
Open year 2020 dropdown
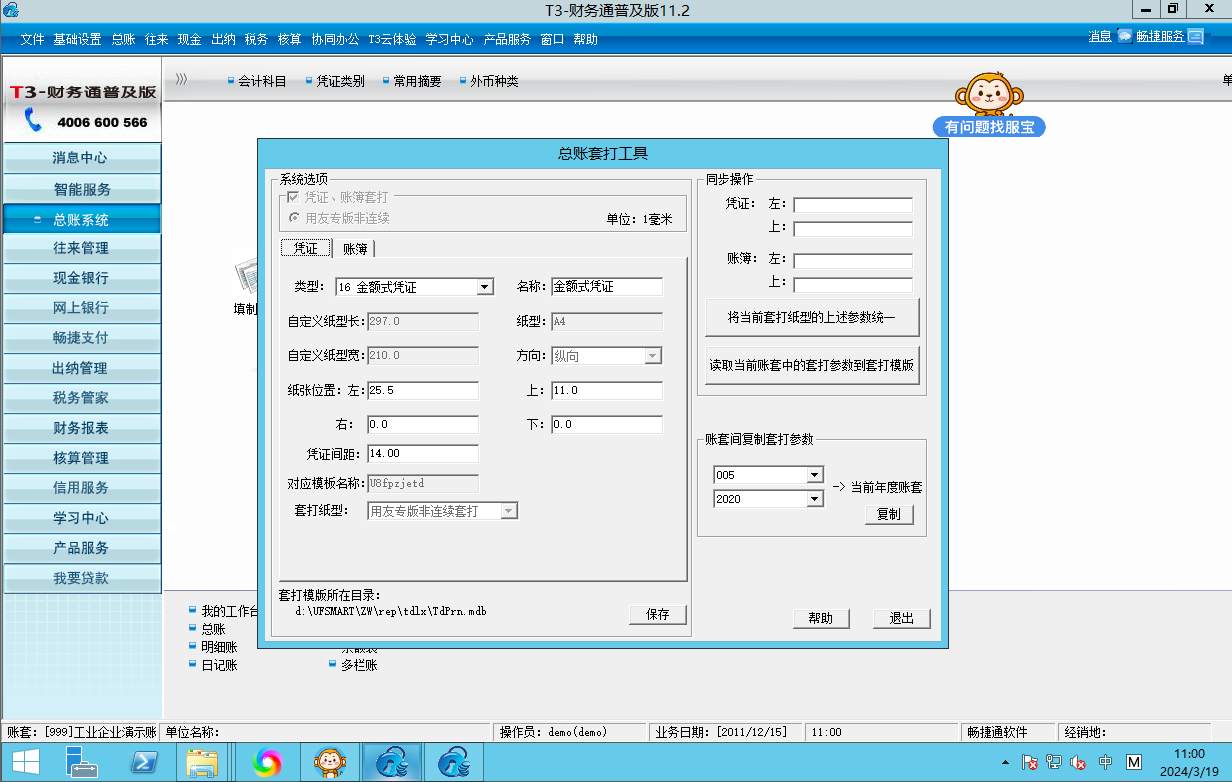tap(814, 498)
